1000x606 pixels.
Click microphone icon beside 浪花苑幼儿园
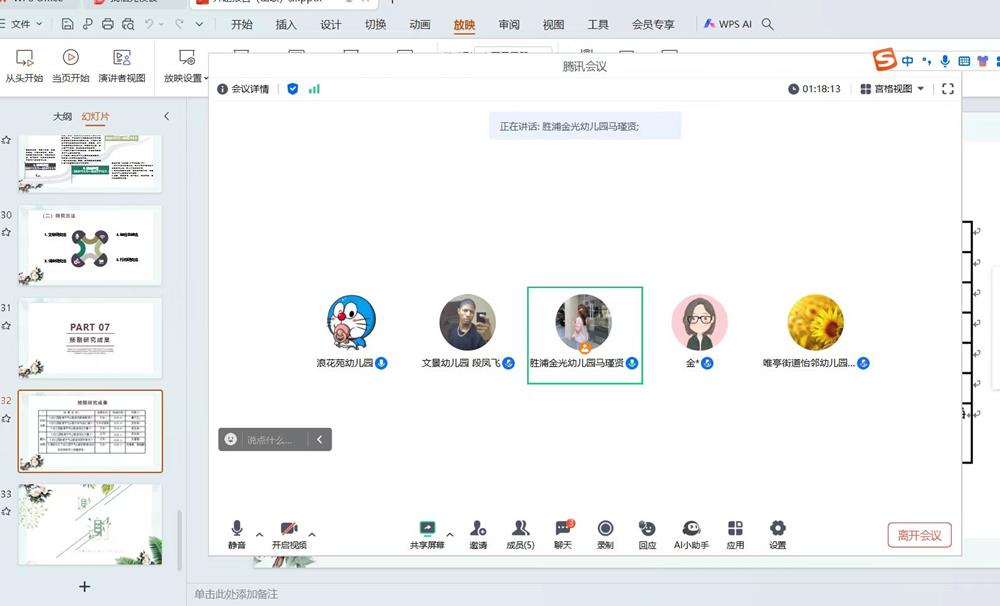(x=381, y=363)
